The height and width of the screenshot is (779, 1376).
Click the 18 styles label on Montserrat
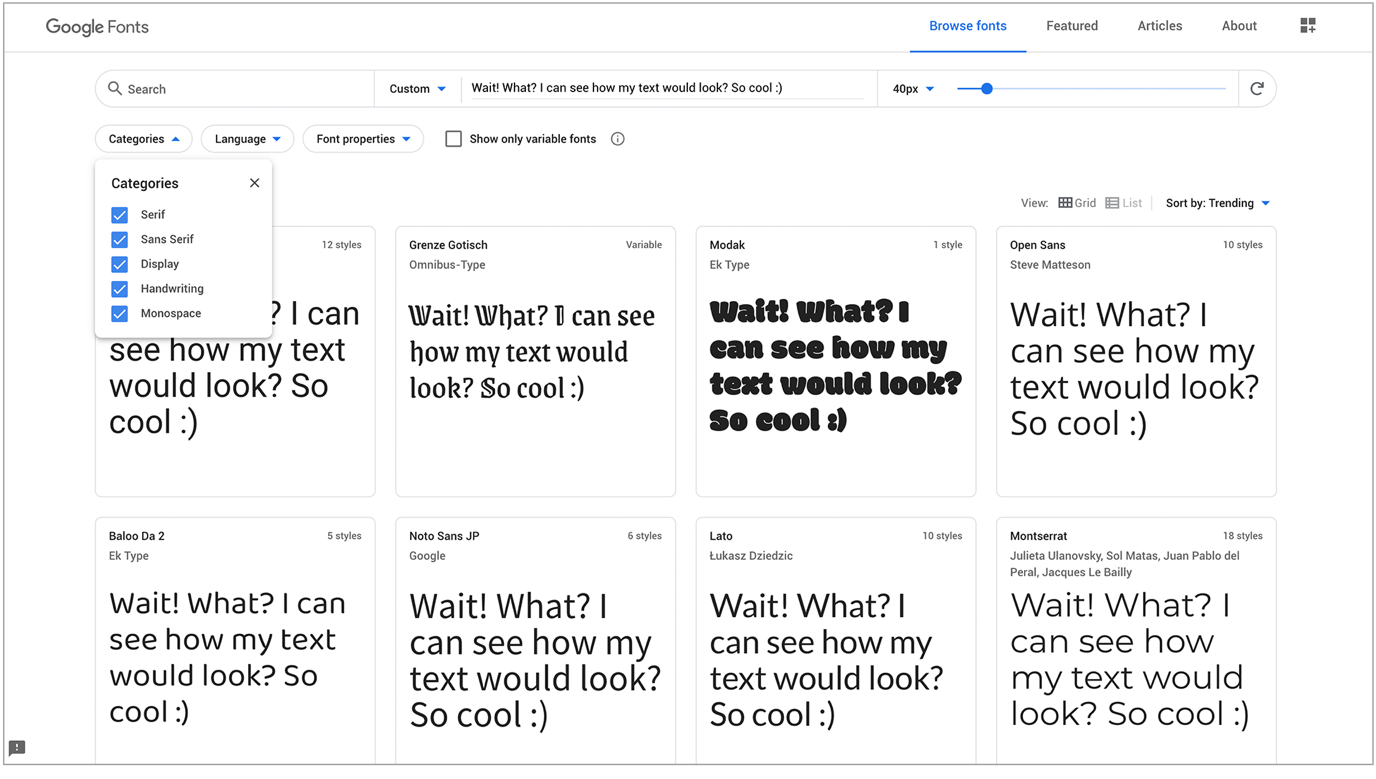(x=1242, y=536)
